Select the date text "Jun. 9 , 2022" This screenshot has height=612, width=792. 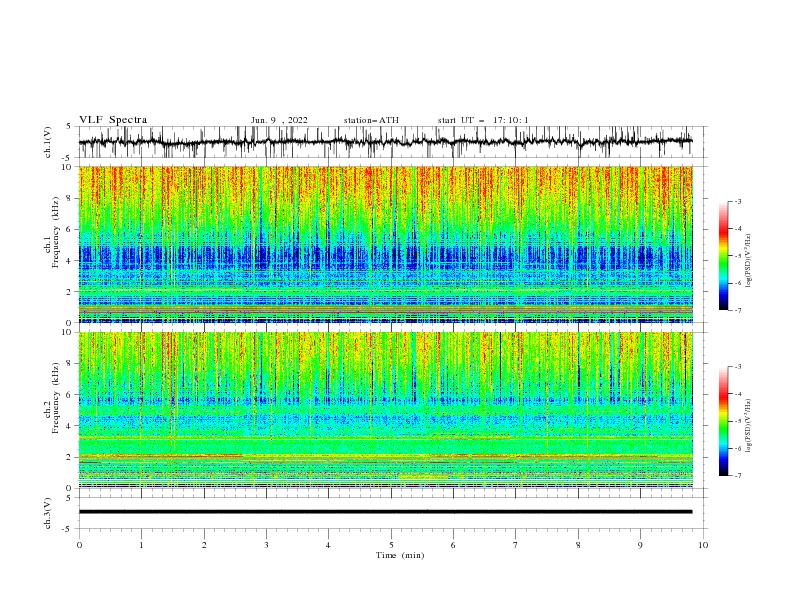click(279, 120)
